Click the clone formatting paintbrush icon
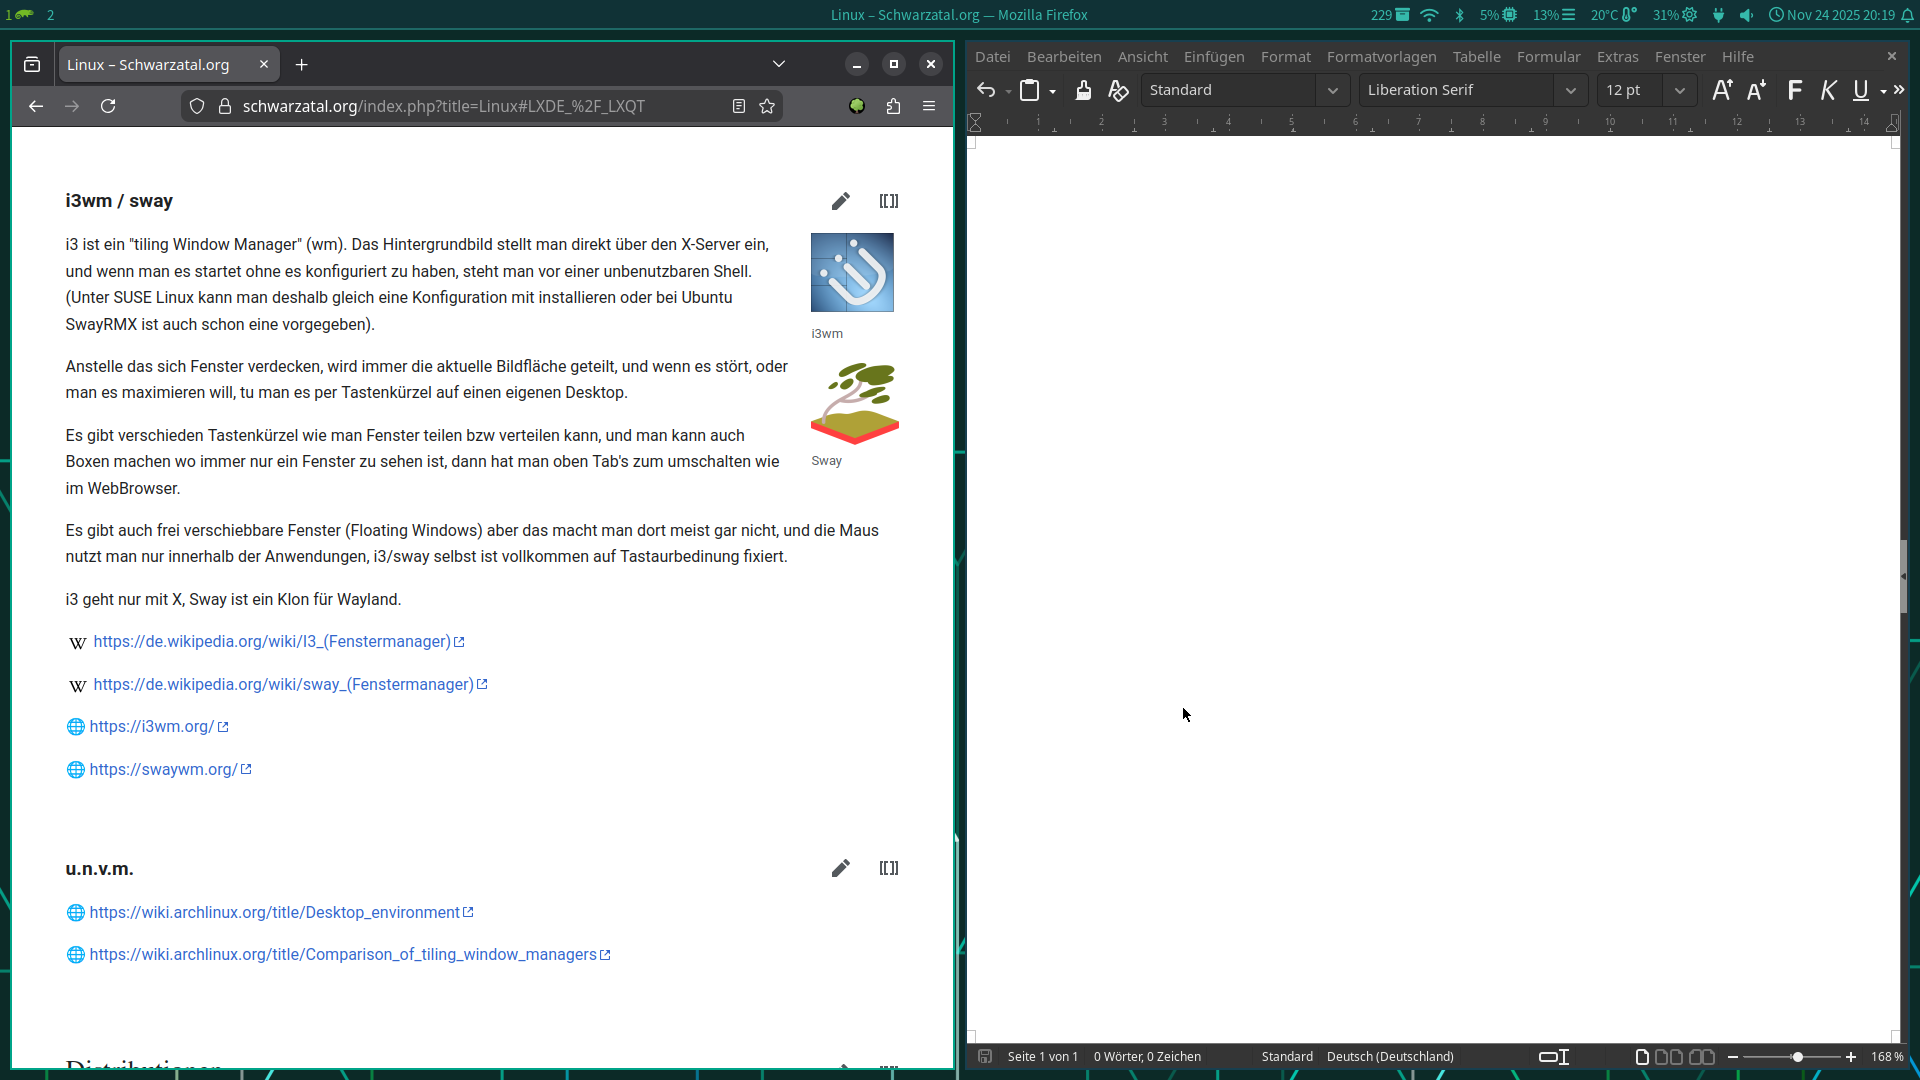 (x=1083, y=91)
